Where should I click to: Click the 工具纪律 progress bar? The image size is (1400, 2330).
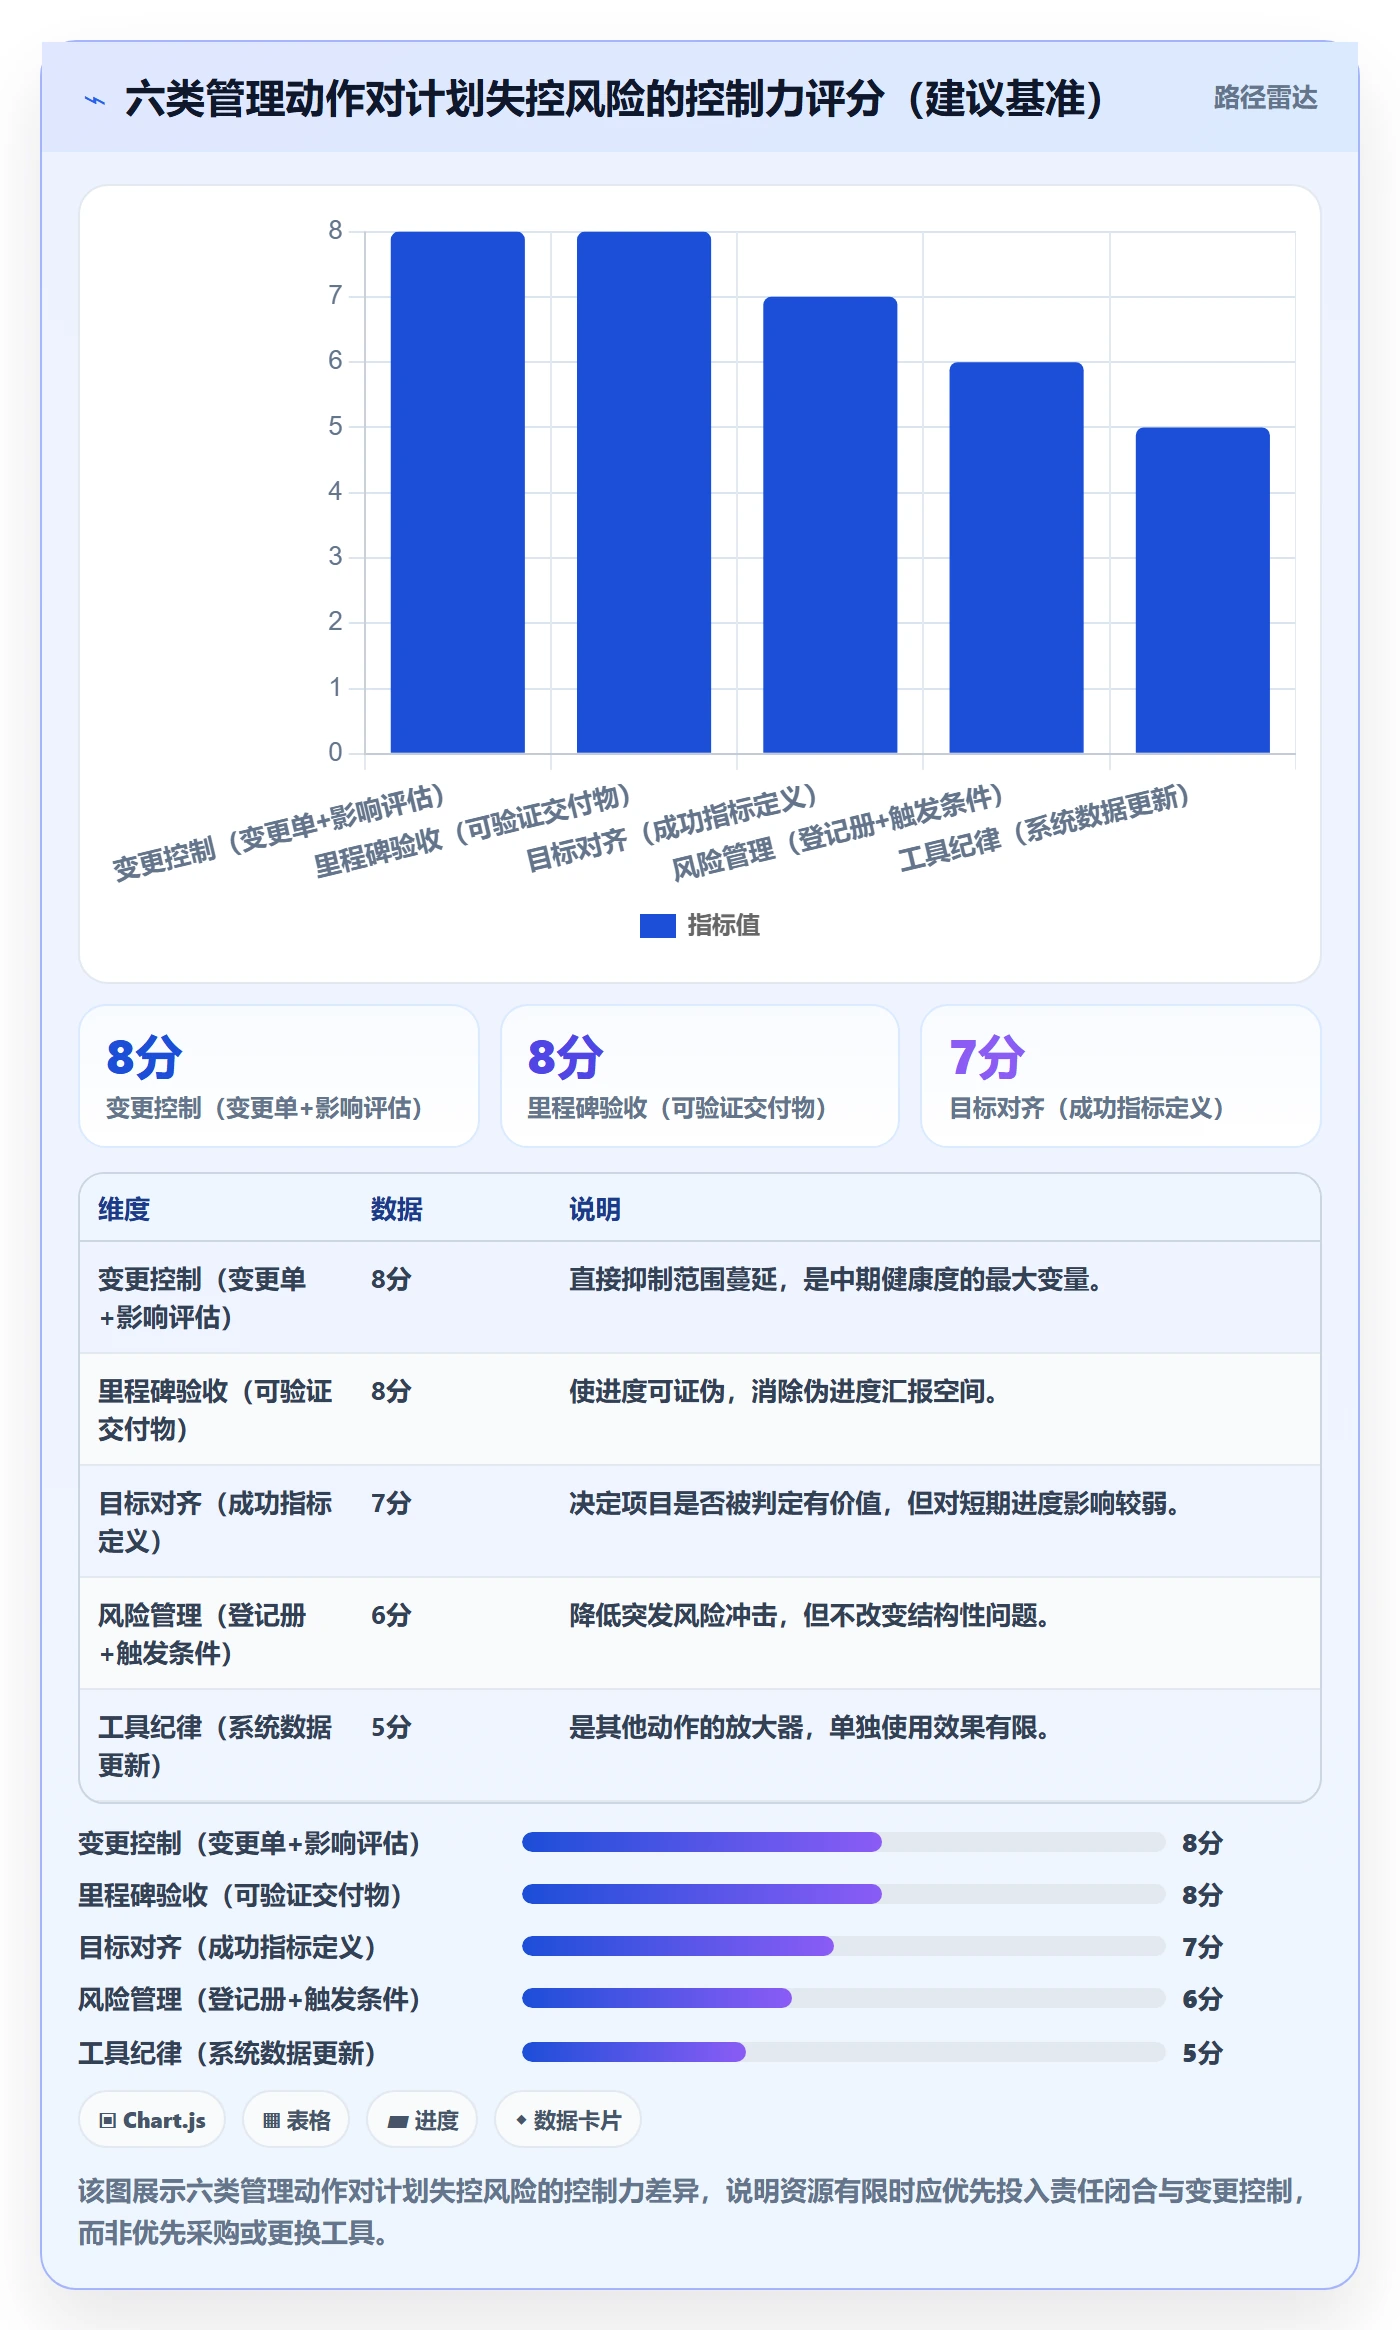[844, 2052]
